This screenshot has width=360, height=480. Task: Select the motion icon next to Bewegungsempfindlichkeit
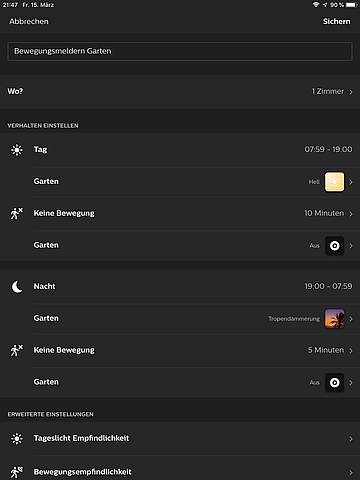pos(17,472)
